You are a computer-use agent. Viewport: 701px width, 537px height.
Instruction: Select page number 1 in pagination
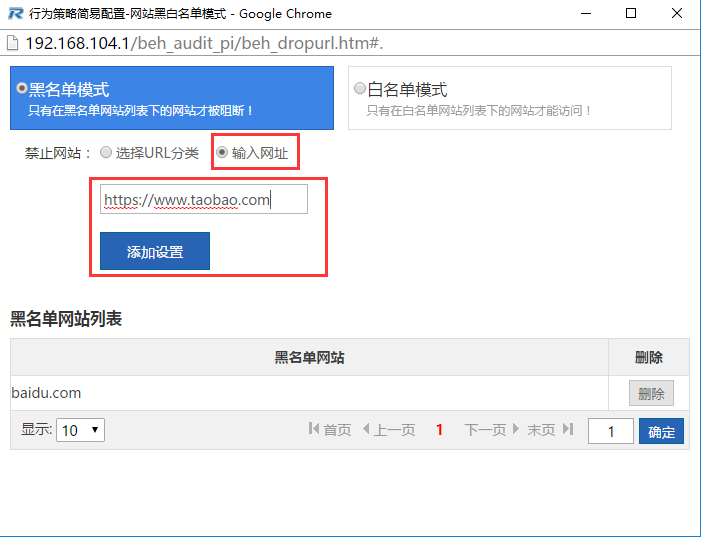[x=439, y=430]
